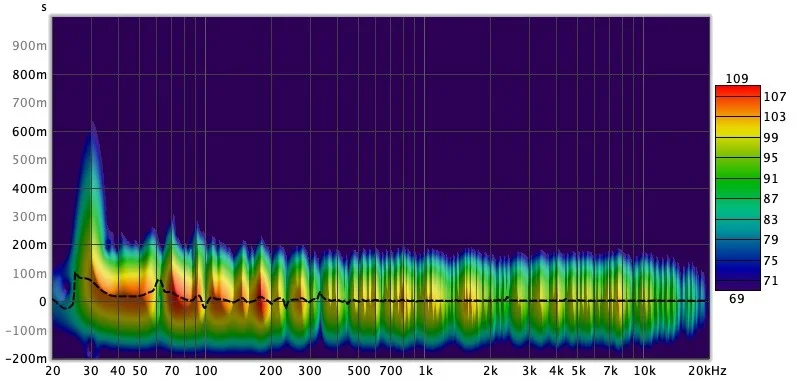The image size is (800, 383).
Task: Click the "95" legend value
Action: 771,158
